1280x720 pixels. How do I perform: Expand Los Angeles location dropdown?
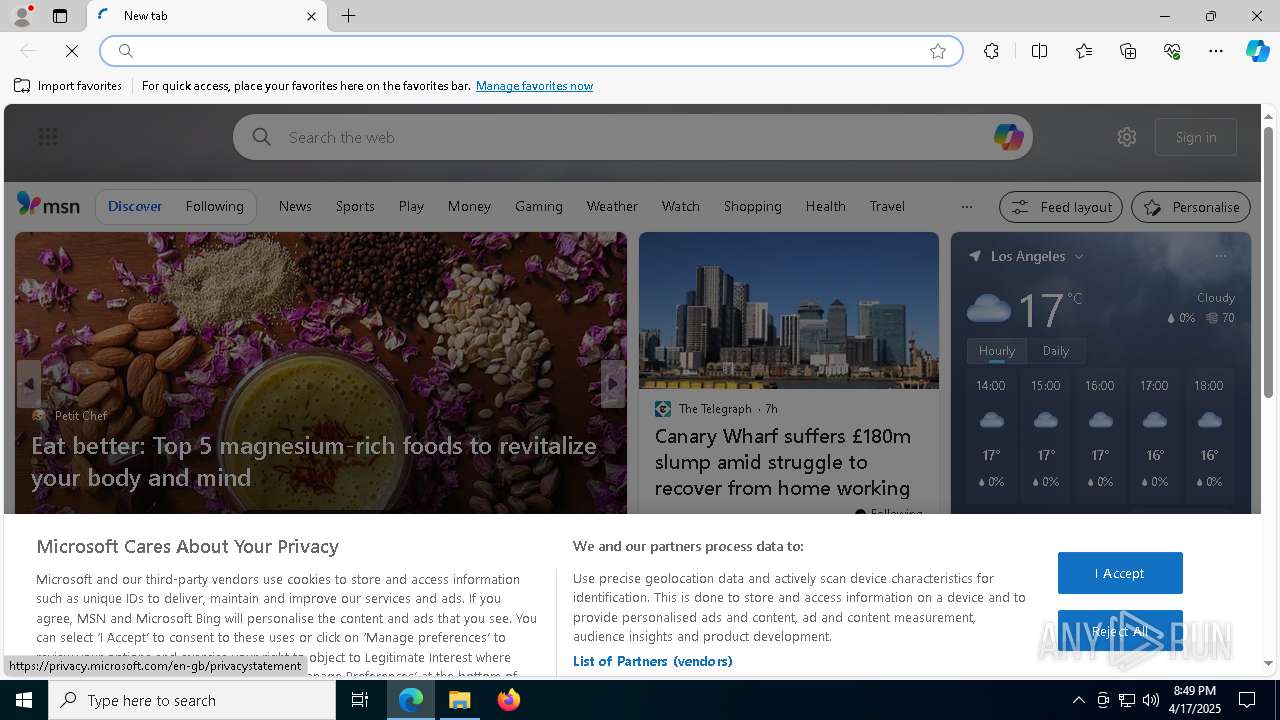click(x=1079, y=257)
